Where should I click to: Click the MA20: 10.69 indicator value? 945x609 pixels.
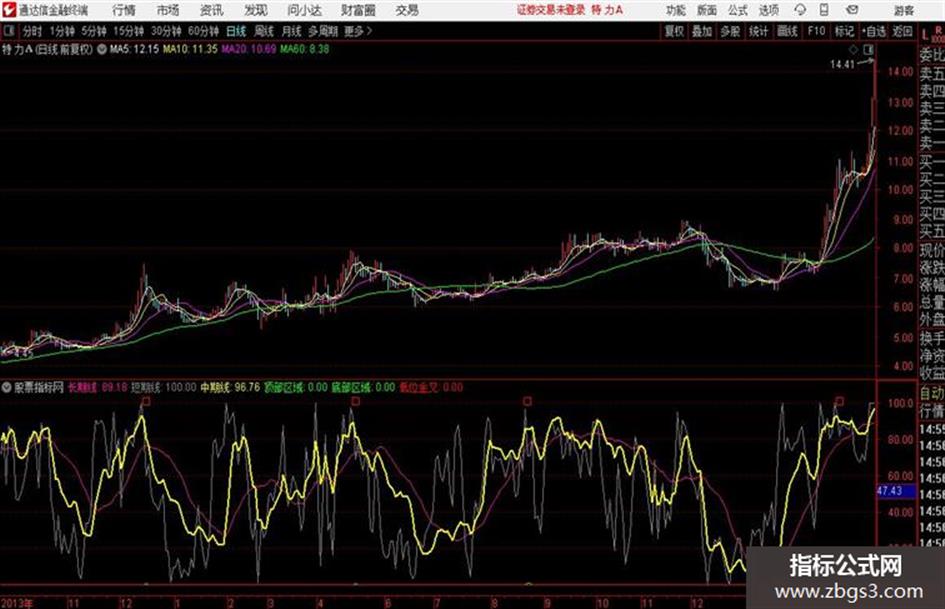[x=248, y=49]
